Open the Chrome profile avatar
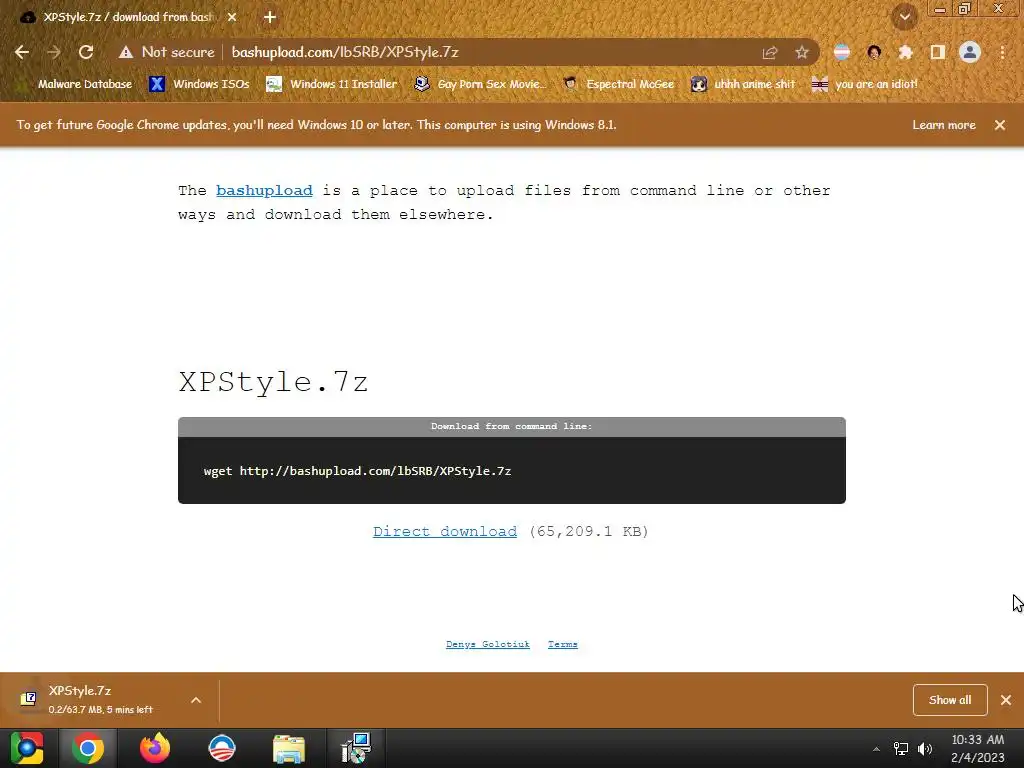The width and height of the screenshot is (1024, 768). [970, 52]
